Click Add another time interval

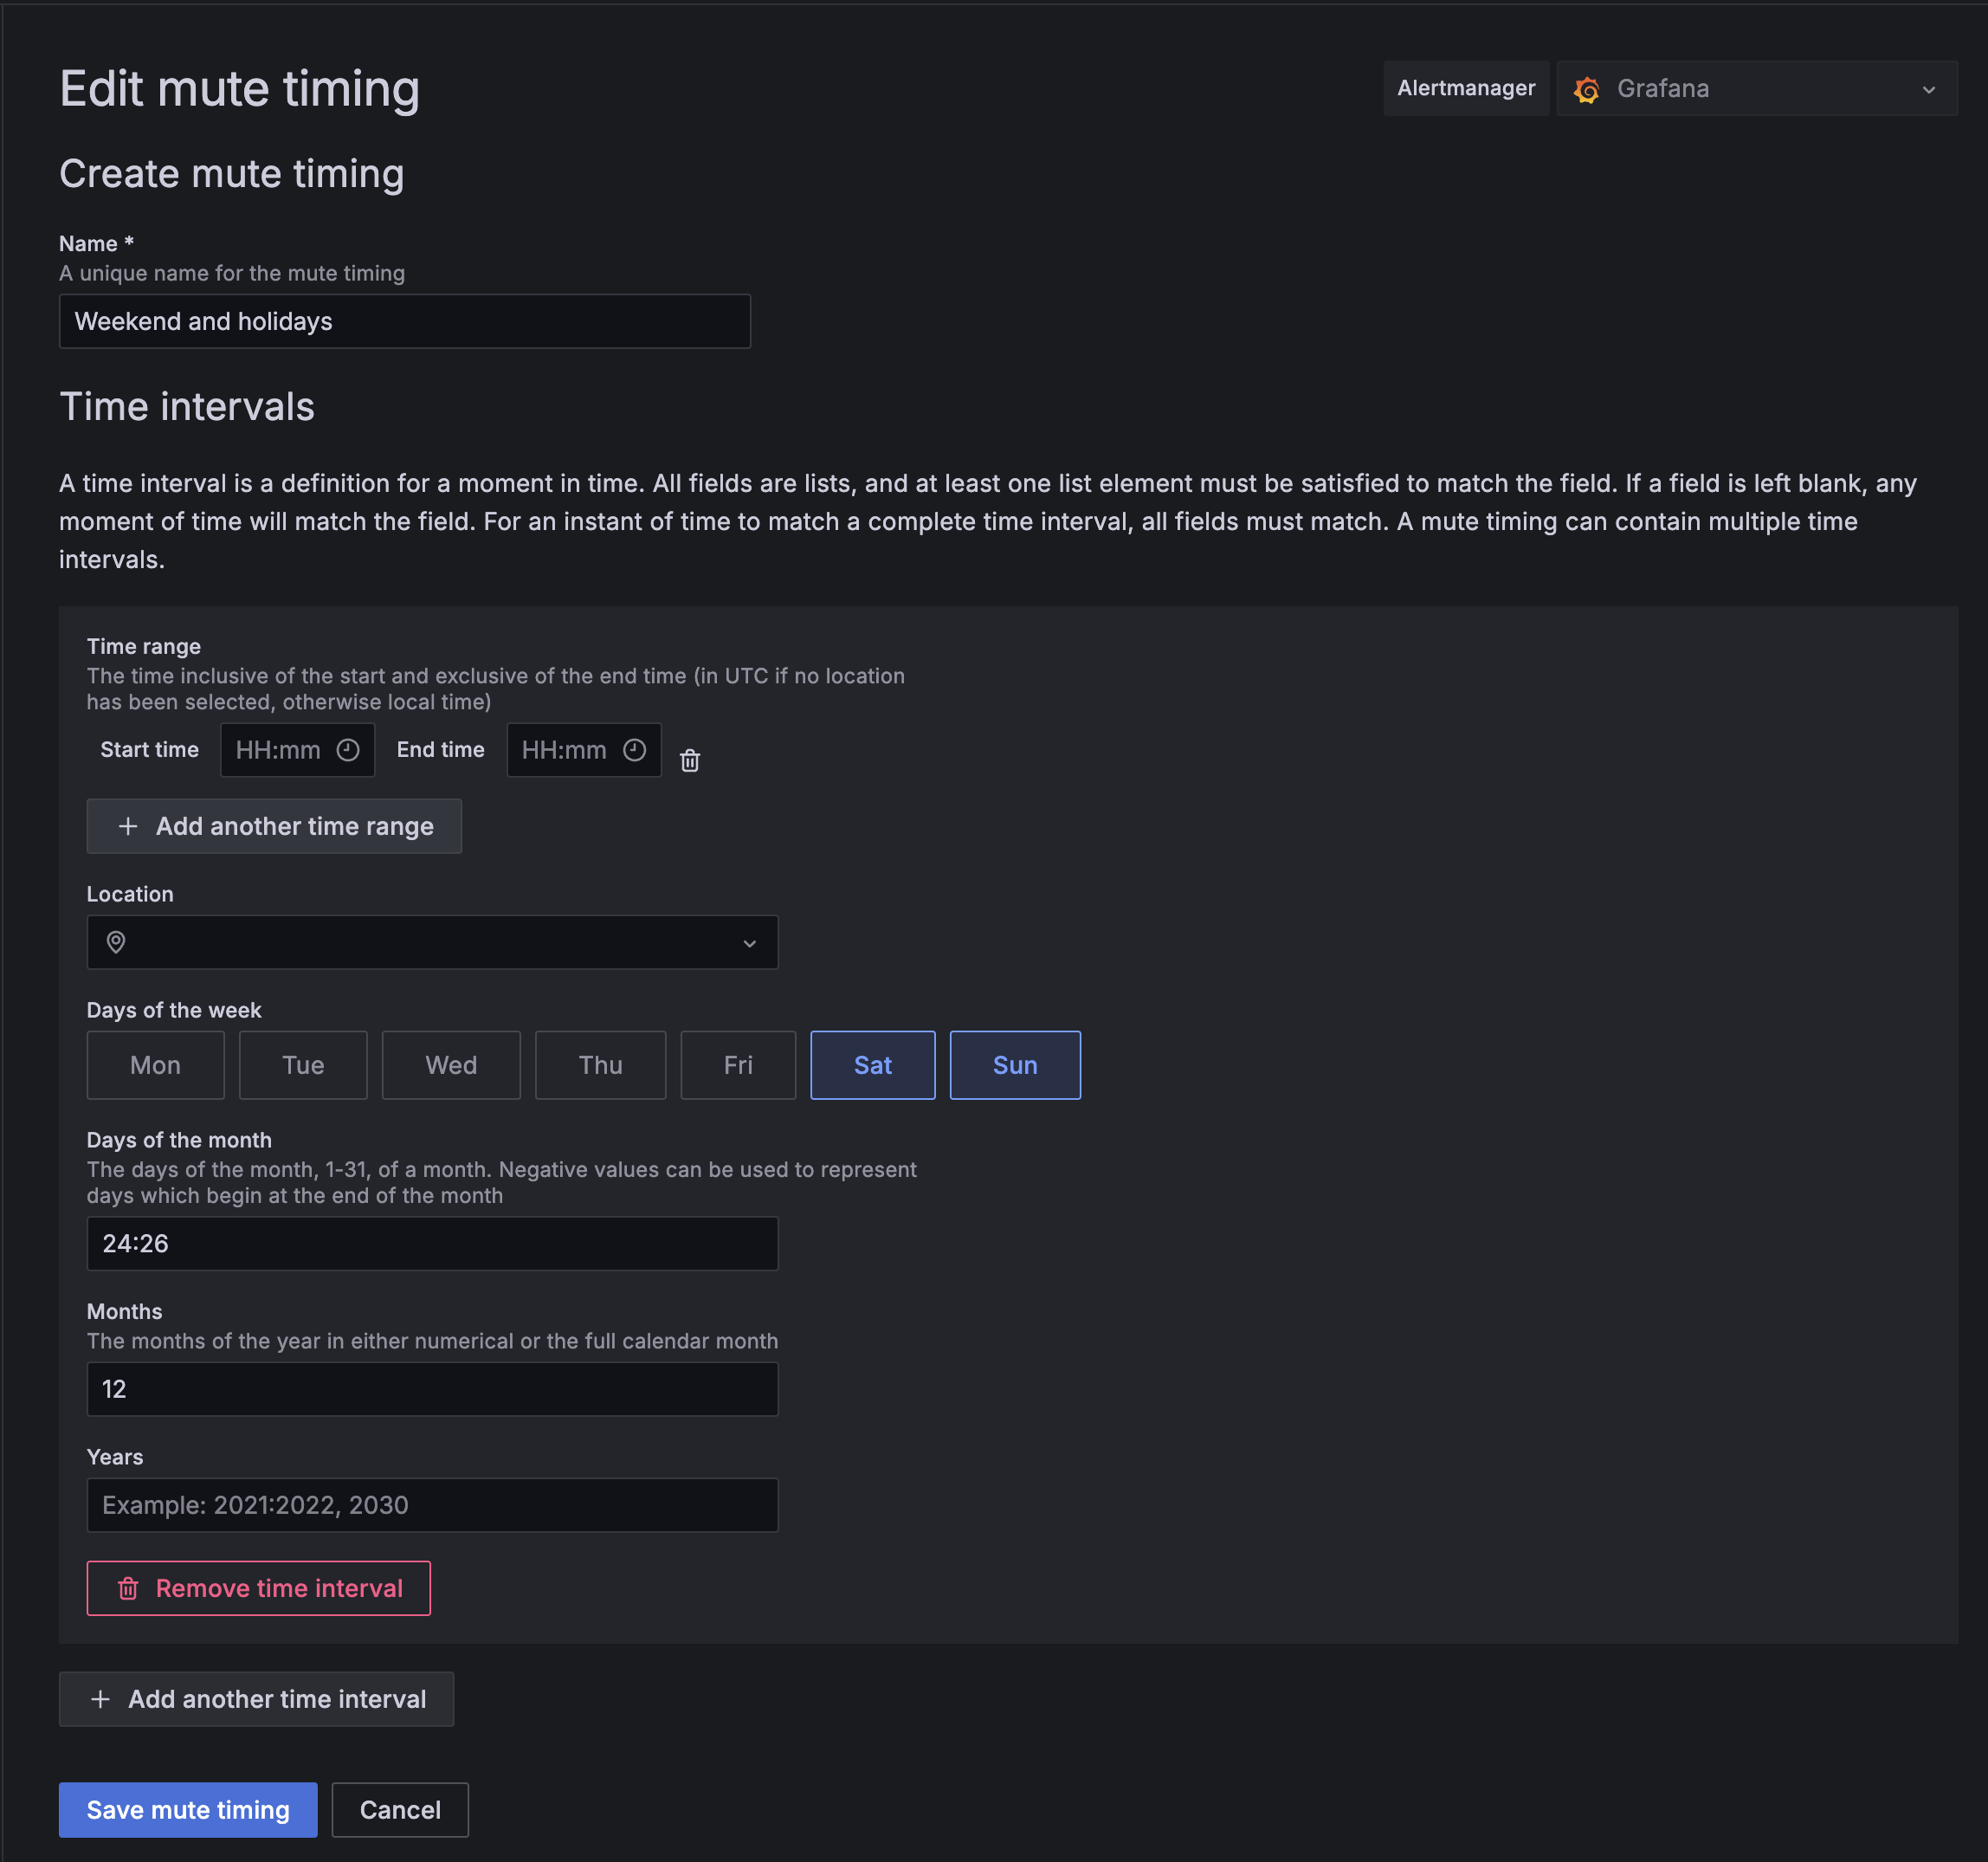click(256, 1699)
